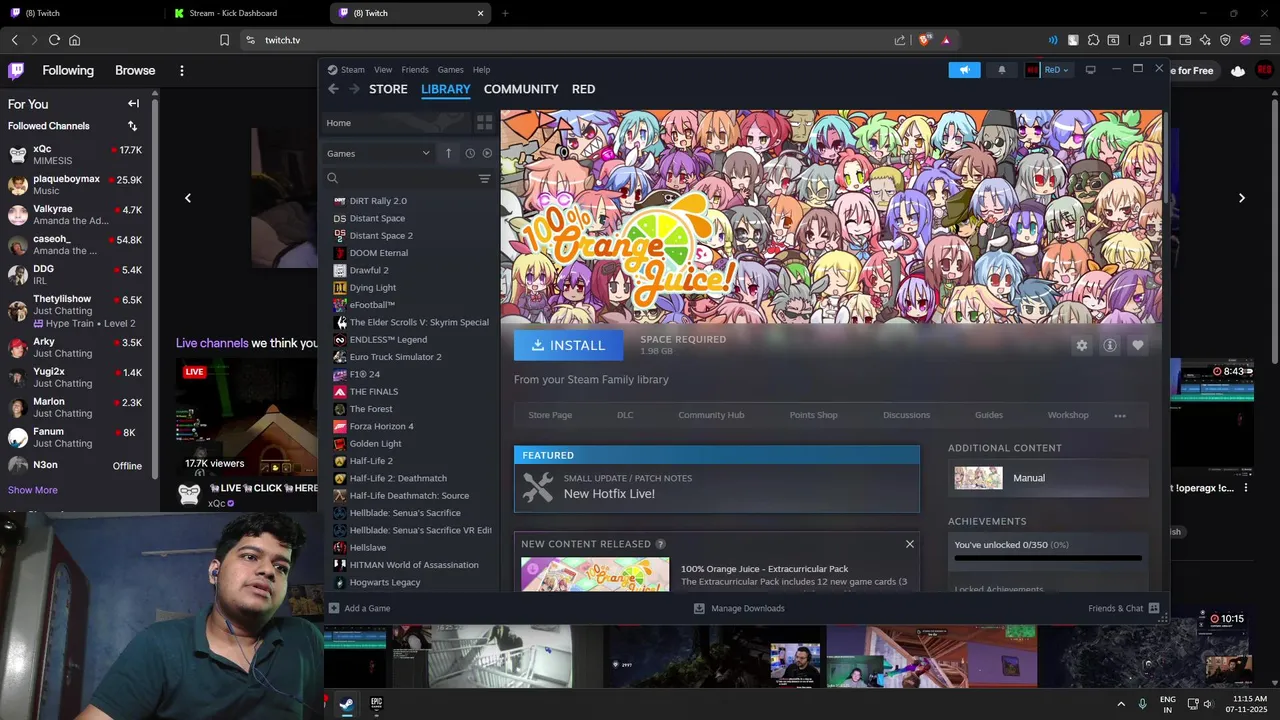Open the game's Store Page link

click(550, 415)
